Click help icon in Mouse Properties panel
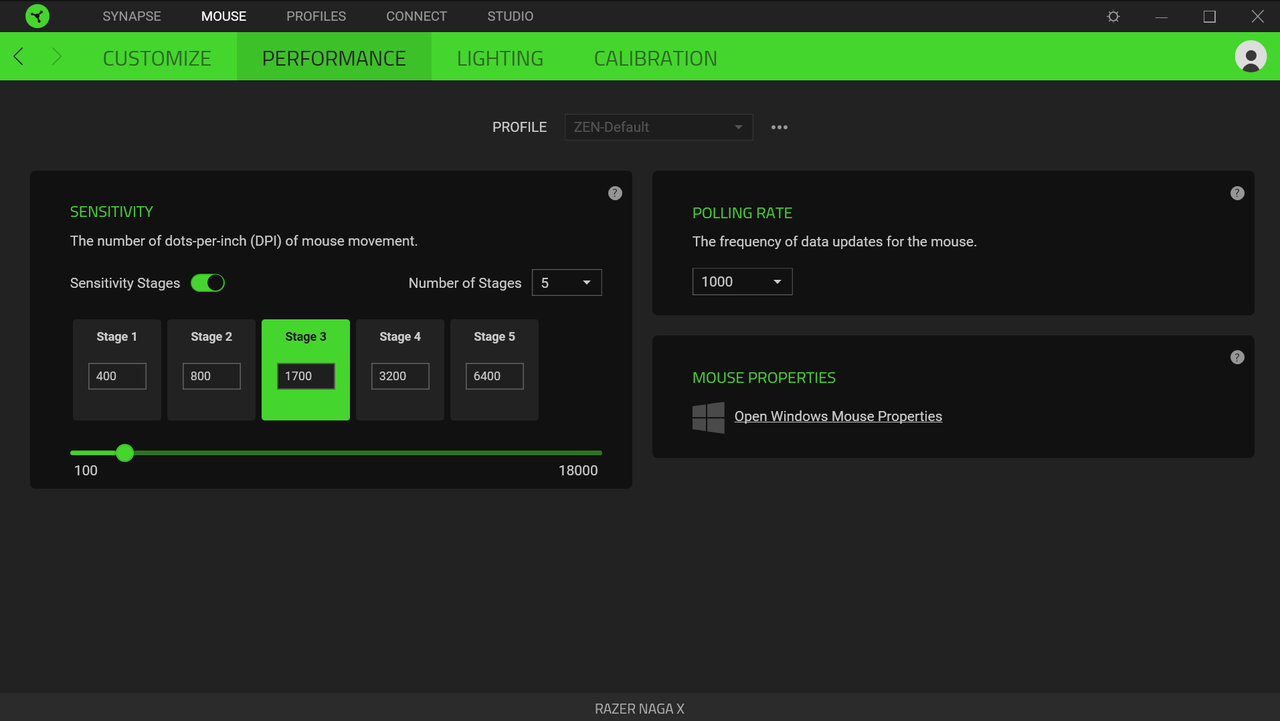1280x721 pixels. coord(1237,357)
